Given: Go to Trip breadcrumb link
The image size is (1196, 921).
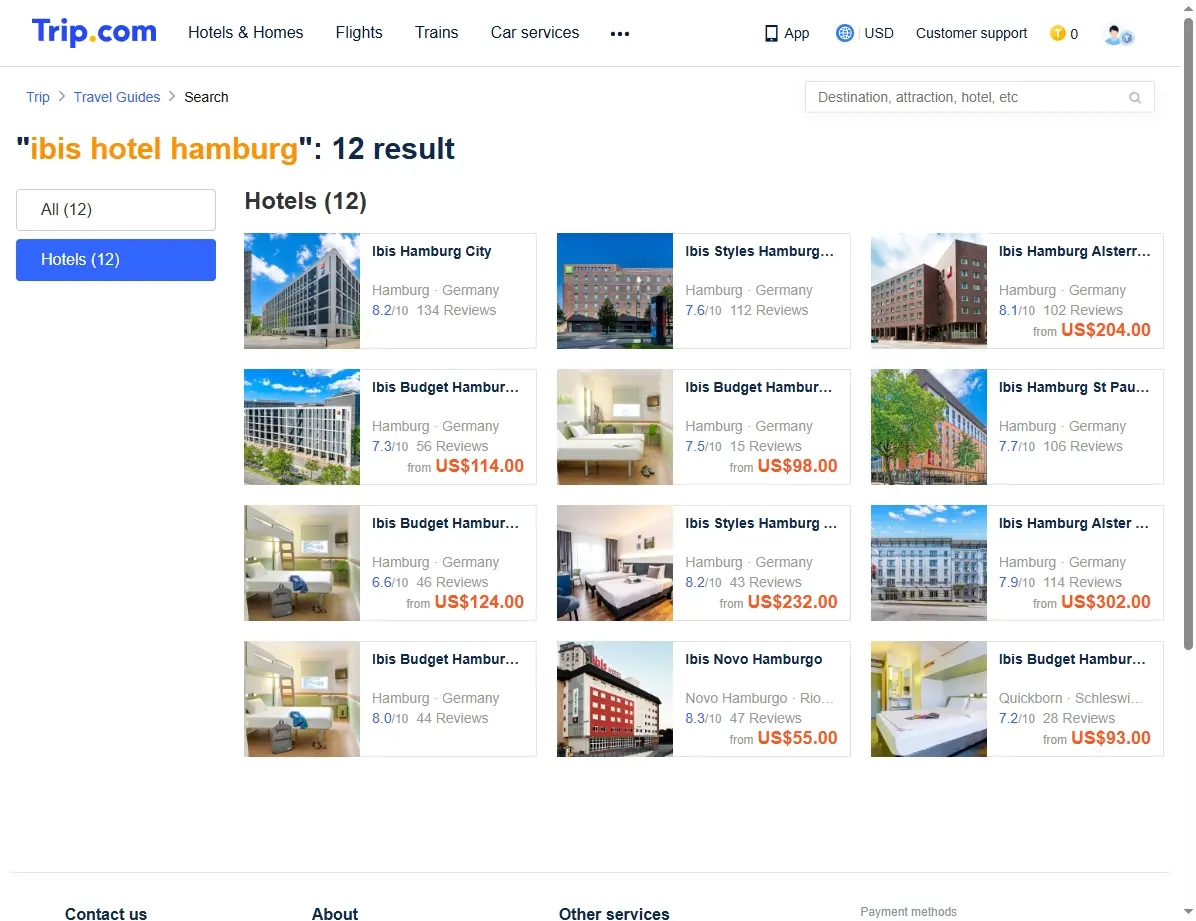Looking at the screenshot, I should coord(37,97).
